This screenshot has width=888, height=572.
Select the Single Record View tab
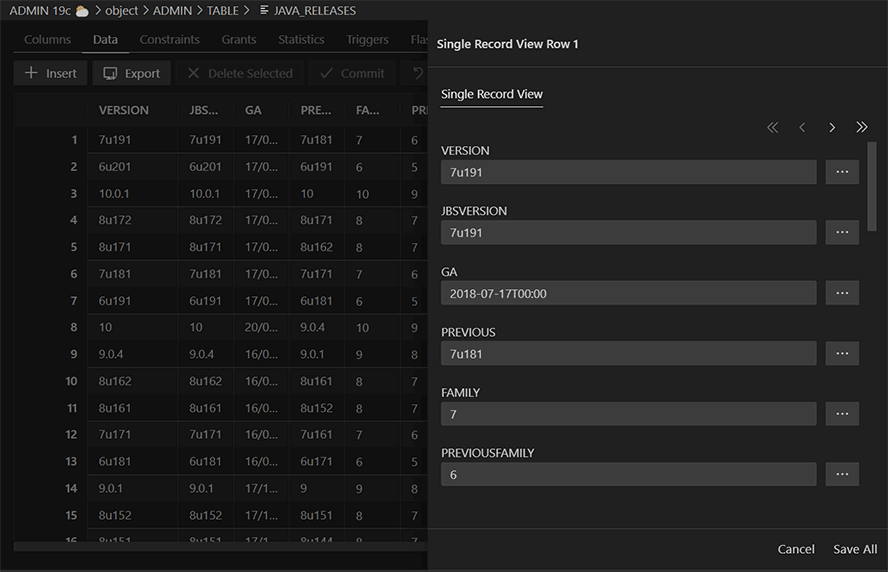pos(491,94)
